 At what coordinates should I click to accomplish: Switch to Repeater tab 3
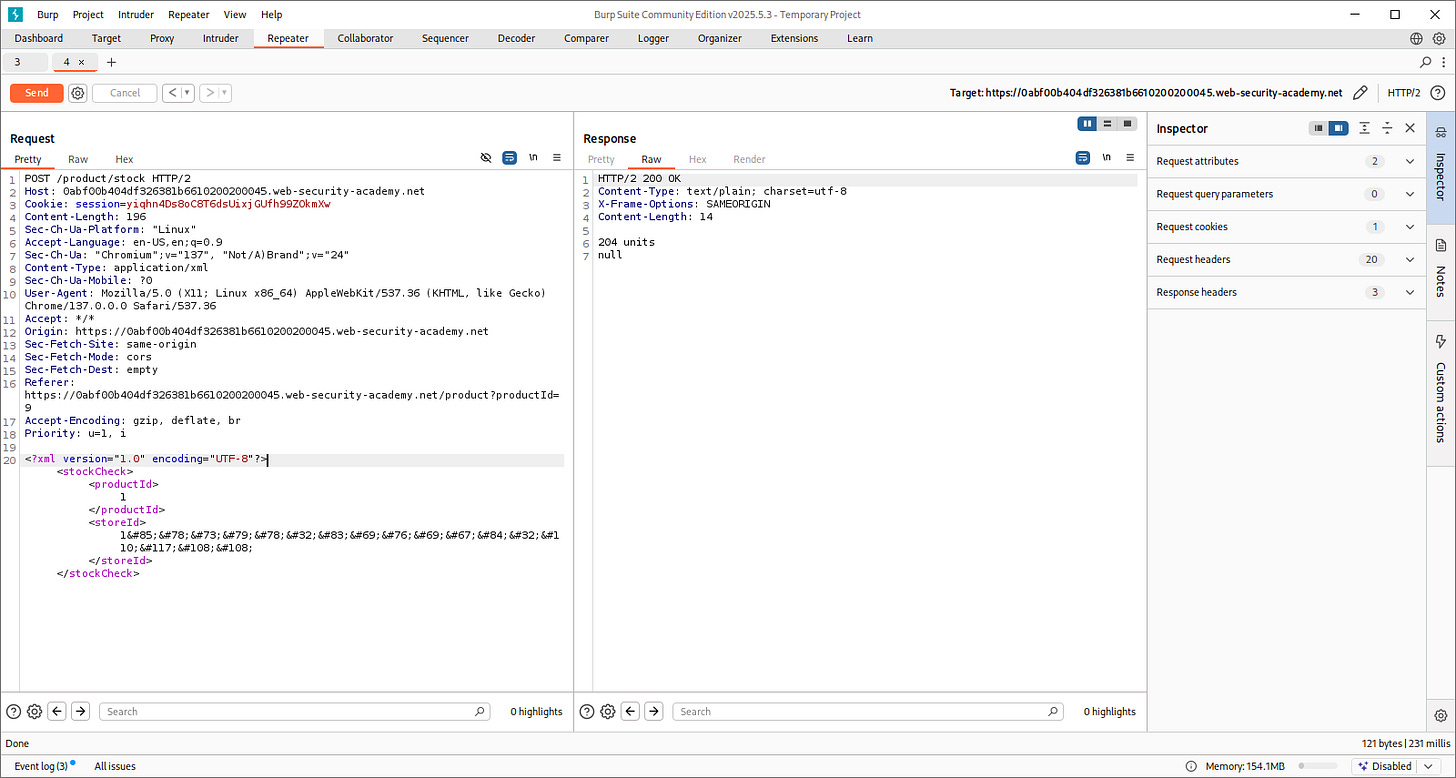pos(17,62)
